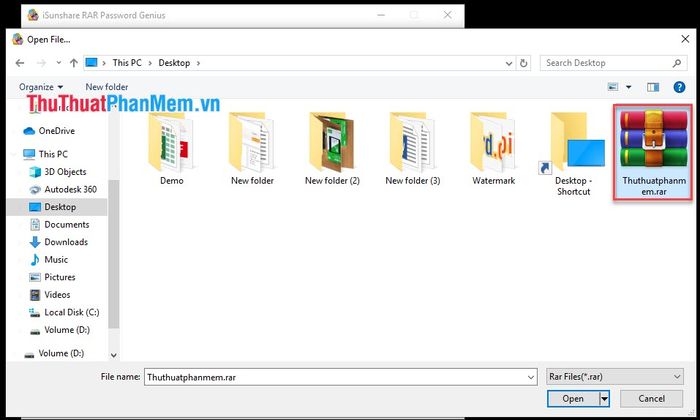Open the Rar Files(*.rar) file type dropdown
This screenshot has width=700, height=420.
pyautogui.click(x=615, y=377)
